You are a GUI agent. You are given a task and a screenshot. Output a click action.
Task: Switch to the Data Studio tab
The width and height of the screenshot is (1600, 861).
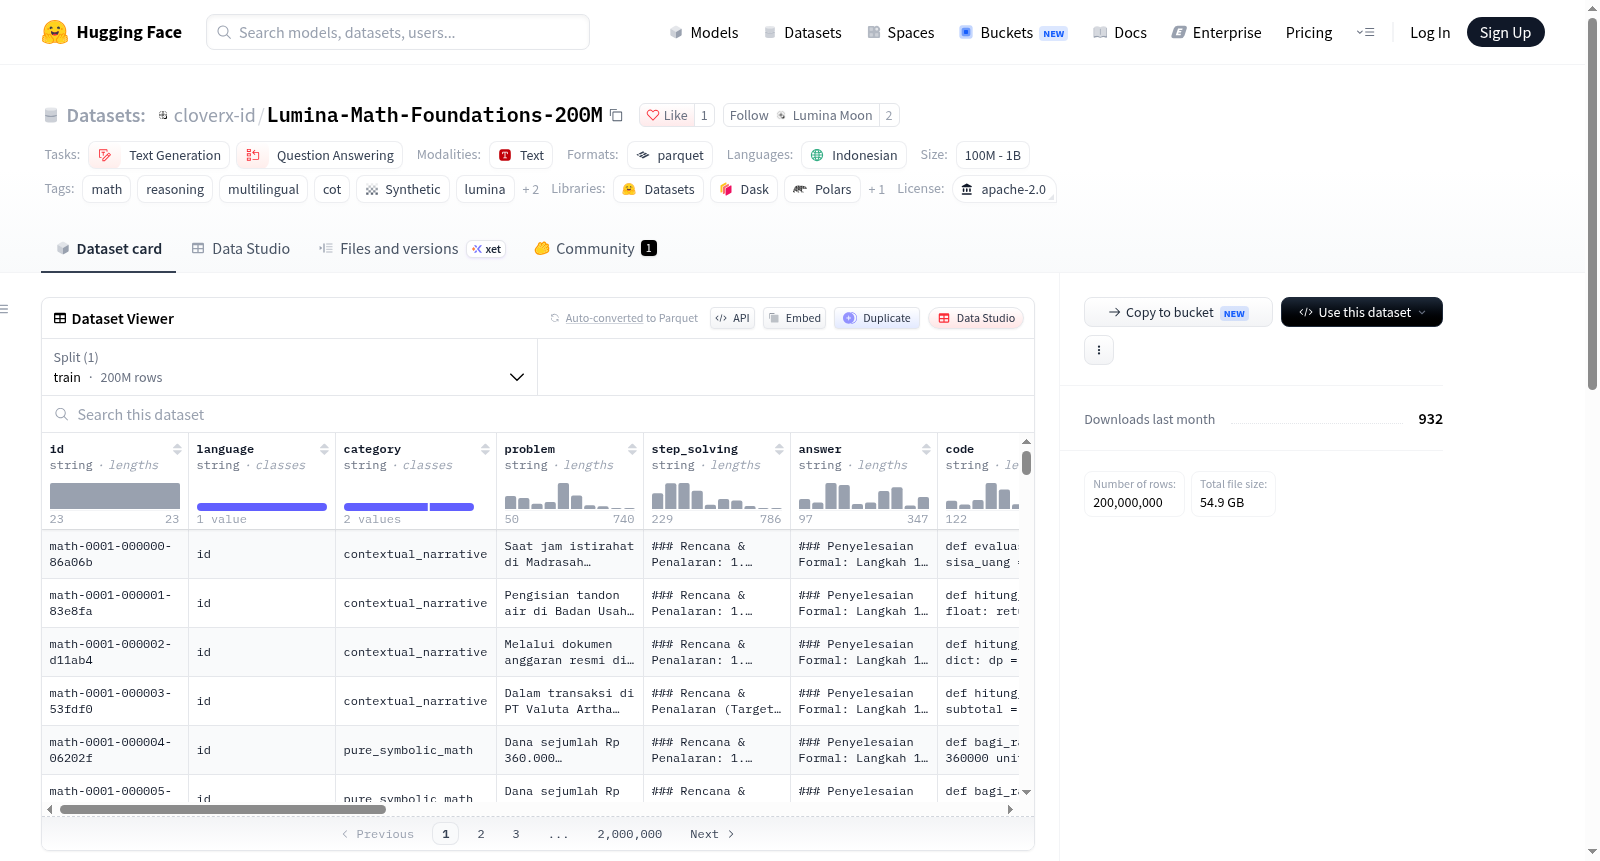tap(241, 249)
